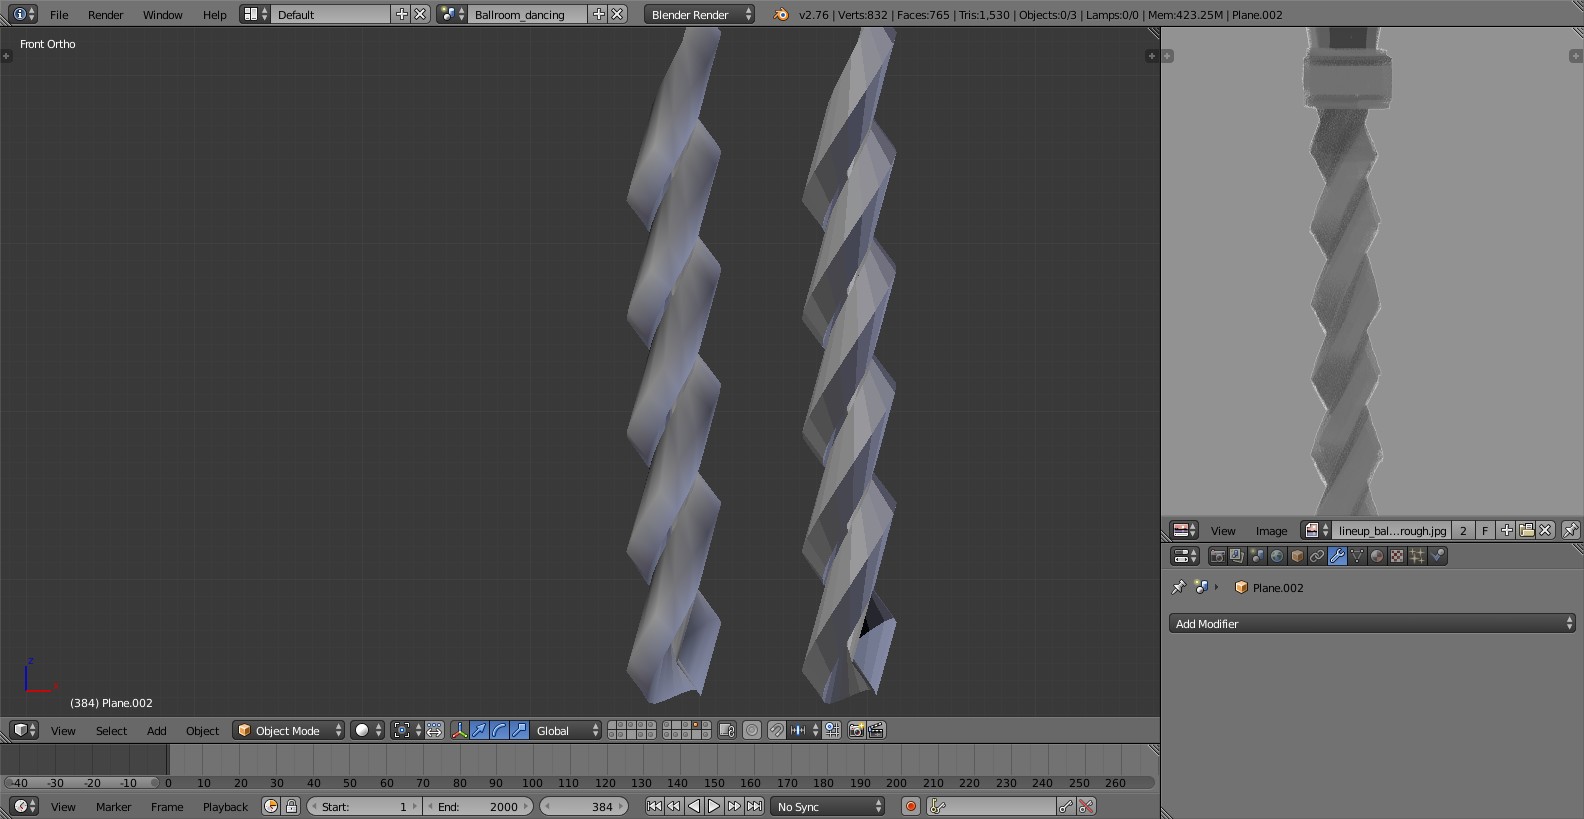Open the snap element type dropdown
The height and width of the screenshot is (819, 1584).
(802, 730)
